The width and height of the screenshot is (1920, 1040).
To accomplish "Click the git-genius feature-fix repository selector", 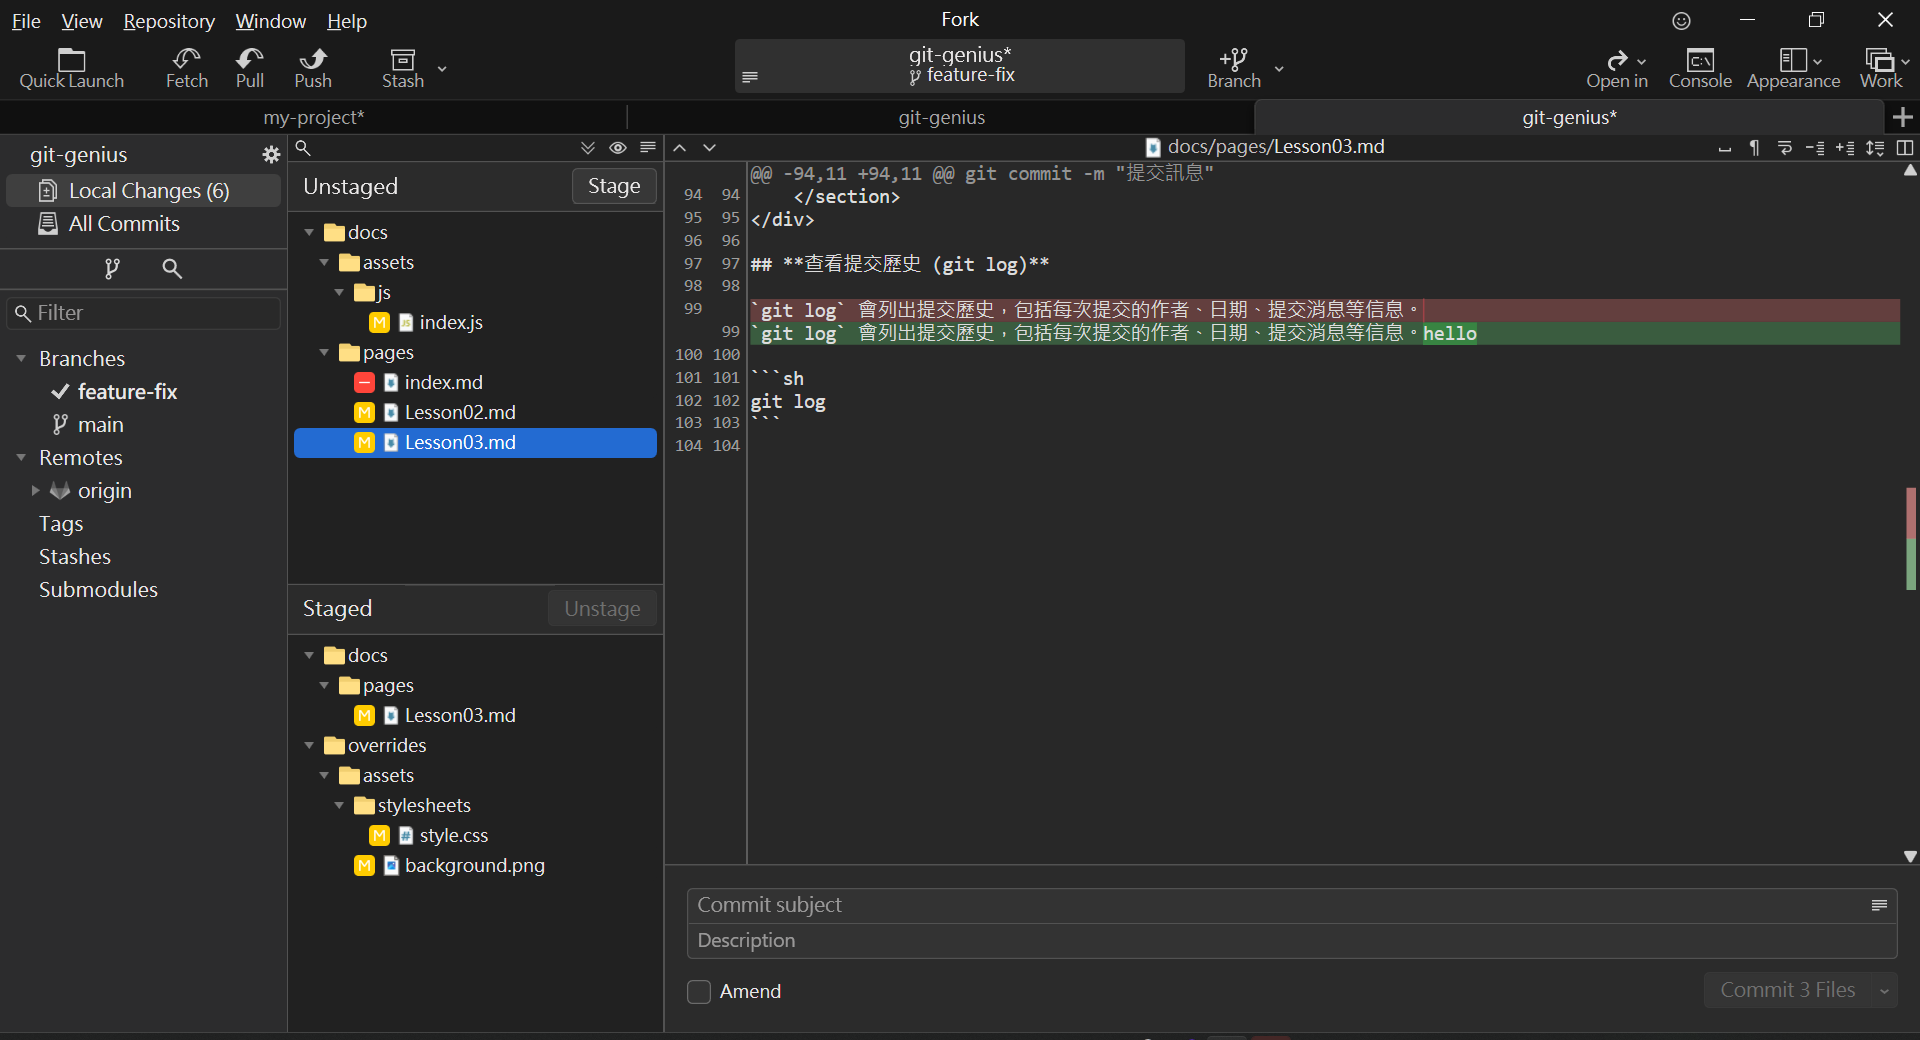I will tap(960, 66).
